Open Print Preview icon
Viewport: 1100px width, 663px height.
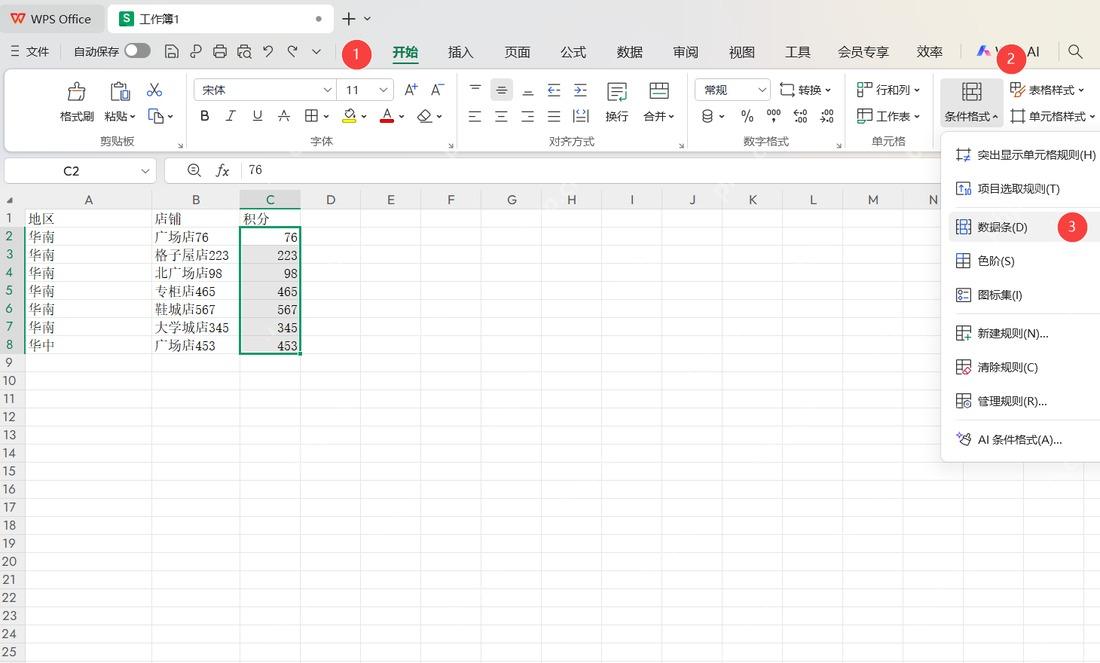click(x=244, y=51)
